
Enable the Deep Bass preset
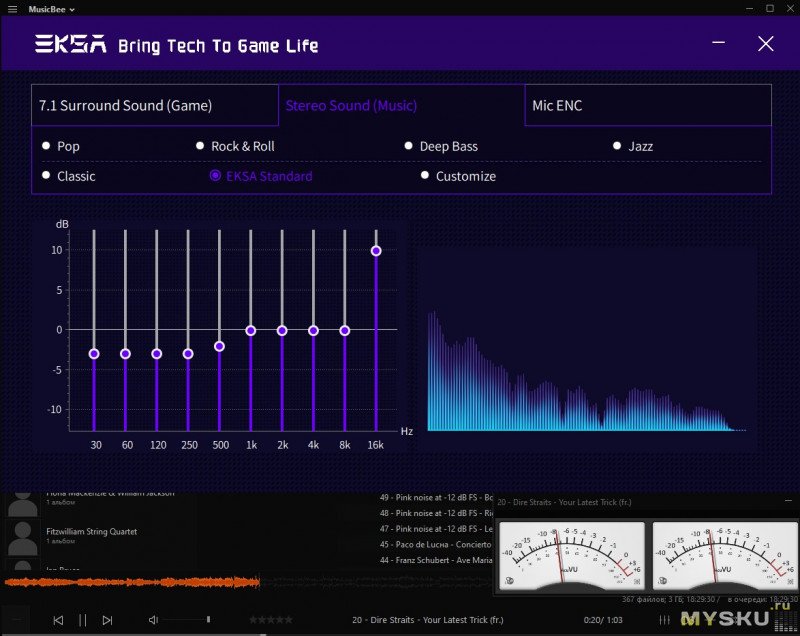coord(409,146)
